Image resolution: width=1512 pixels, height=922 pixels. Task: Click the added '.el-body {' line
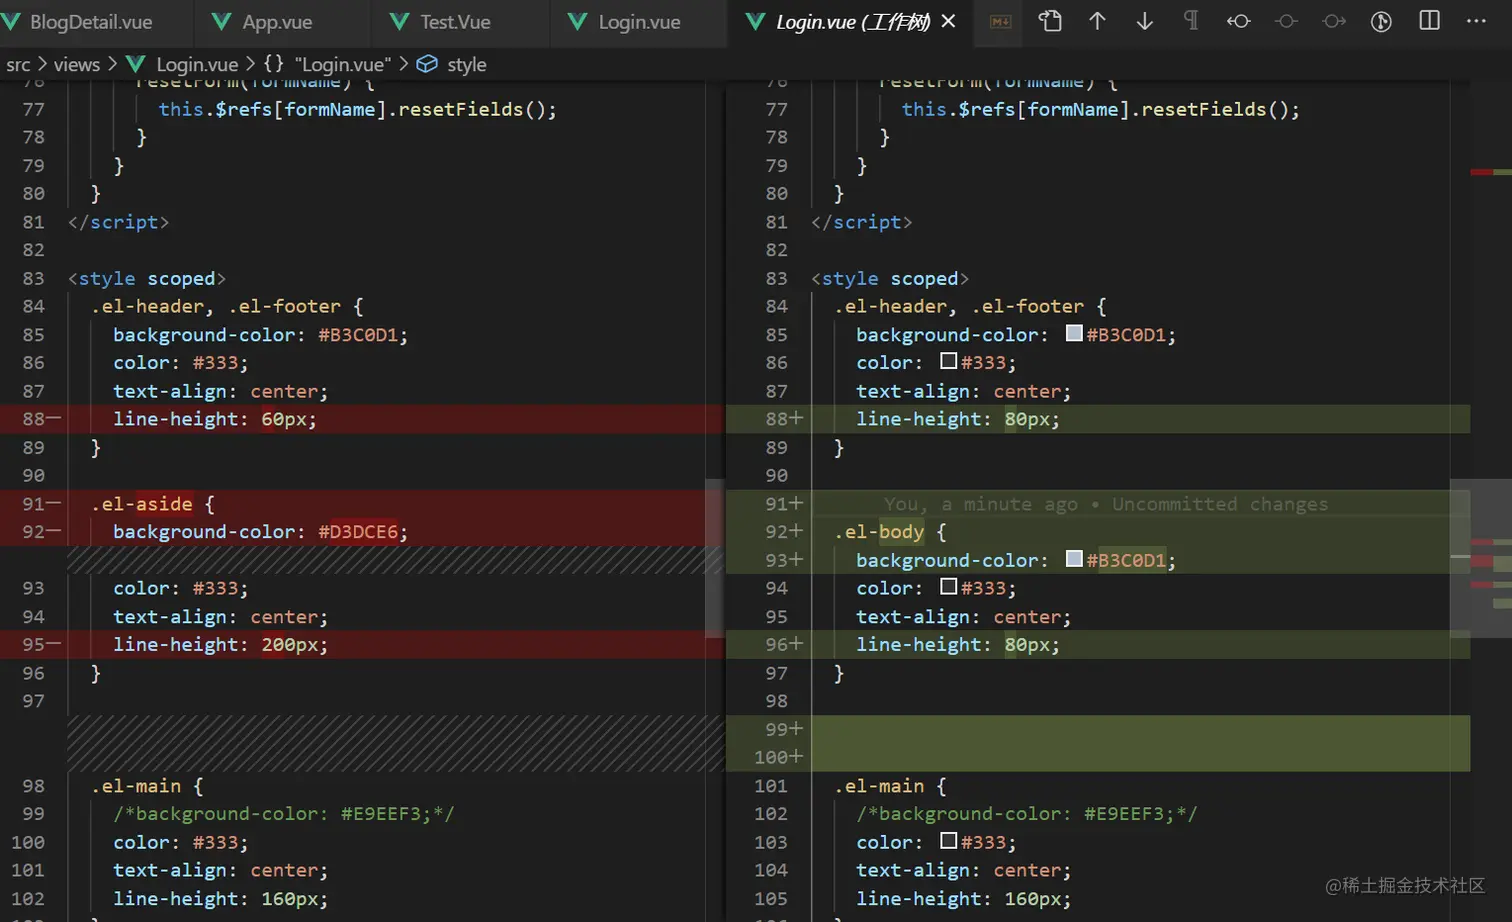[x=890, y=532]
